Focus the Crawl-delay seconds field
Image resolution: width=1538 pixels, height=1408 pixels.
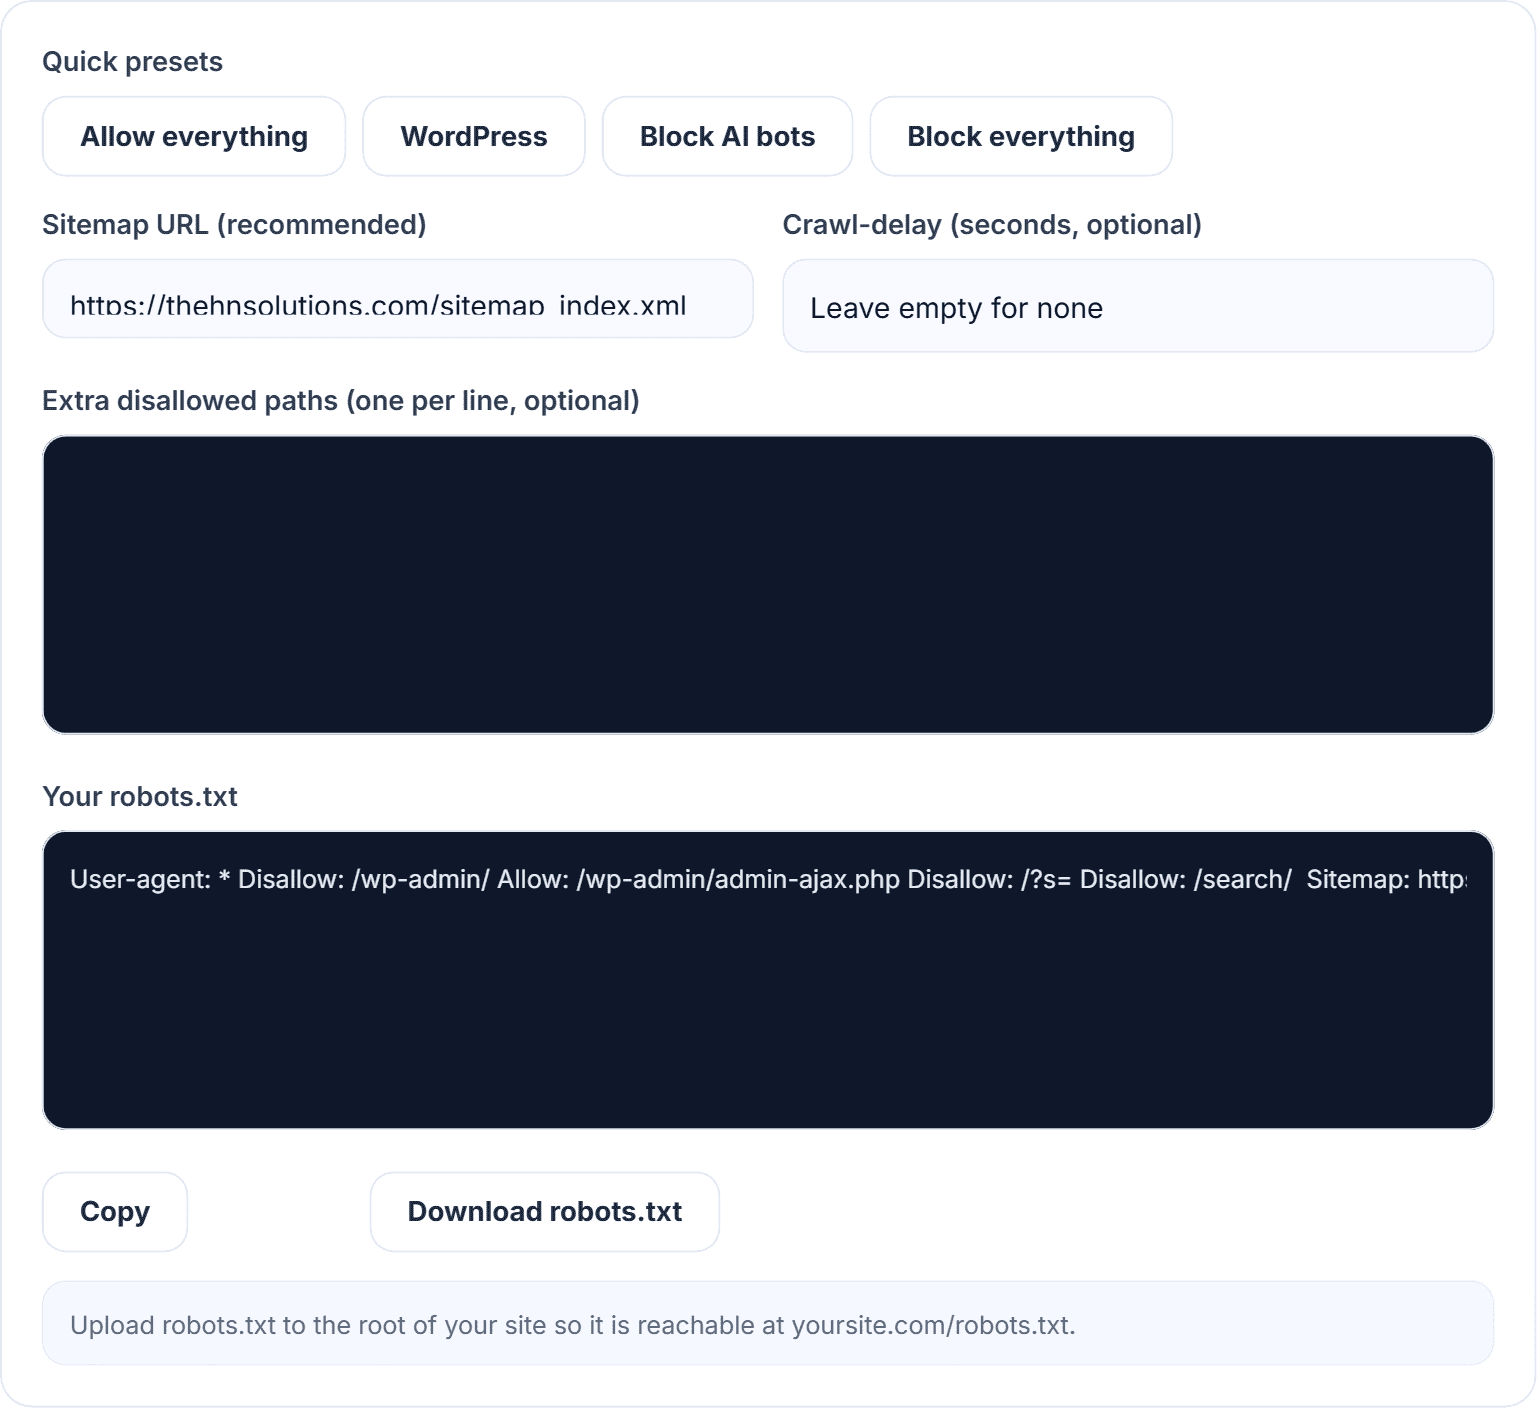1138,306
